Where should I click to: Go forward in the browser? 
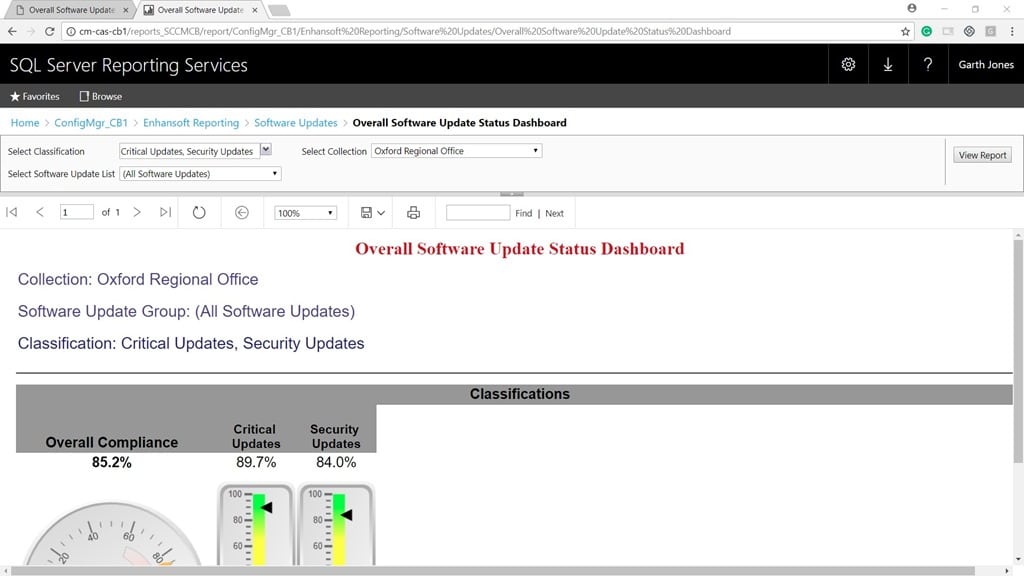pyautogui.click(x=31, y=31)
